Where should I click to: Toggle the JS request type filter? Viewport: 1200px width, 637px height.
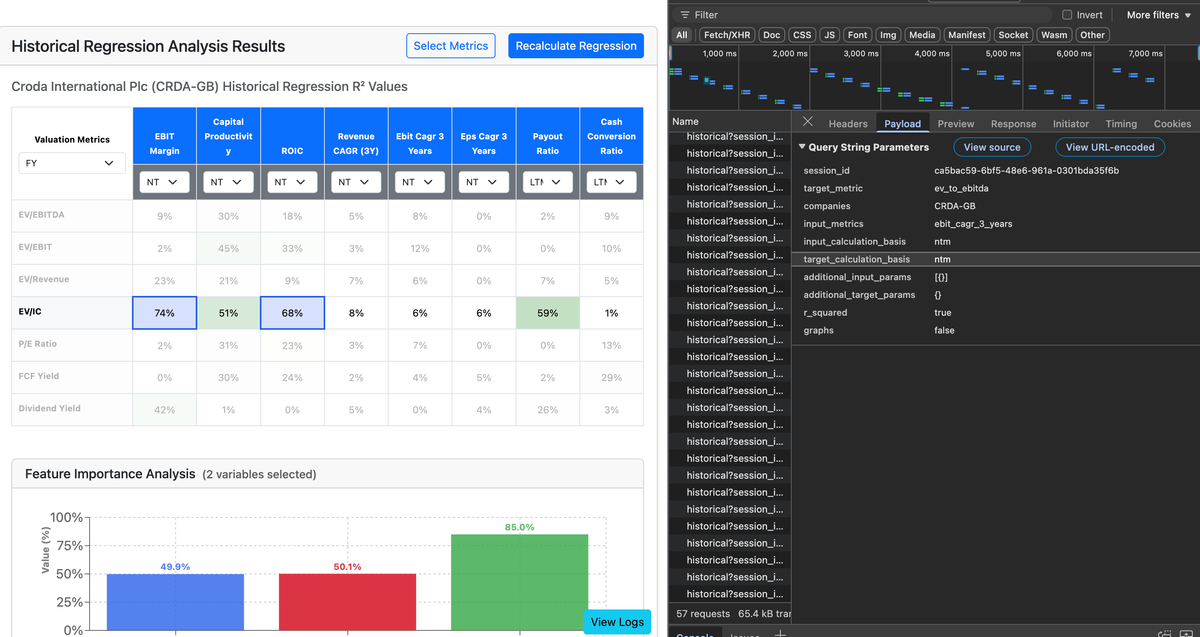point(829,35)
